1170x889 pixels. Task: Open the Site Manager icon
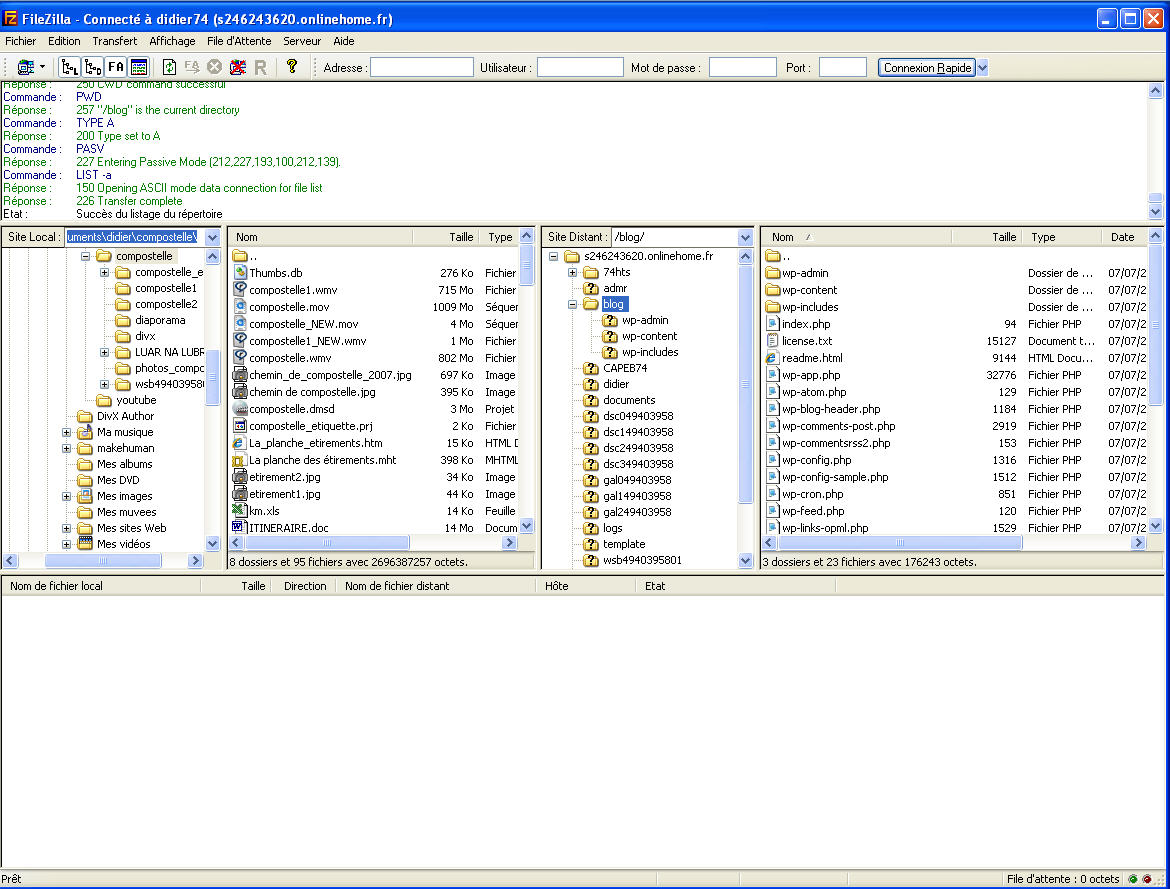coord(24,67)
